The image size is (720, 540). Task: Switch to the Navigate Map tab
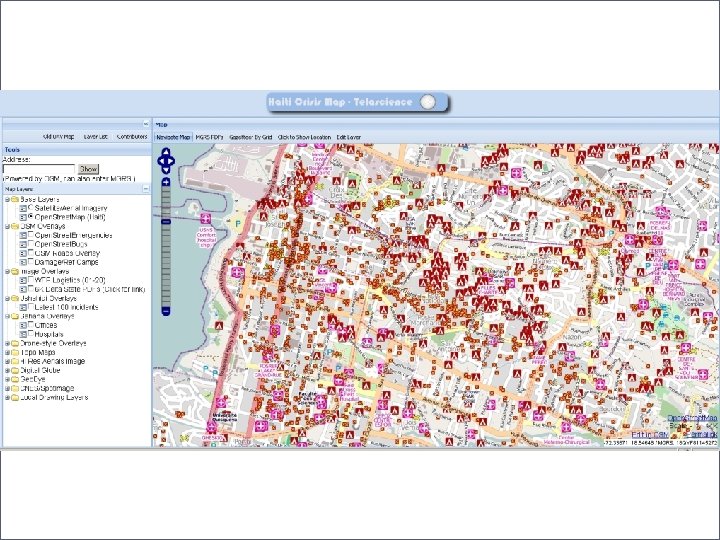point(173,137)
